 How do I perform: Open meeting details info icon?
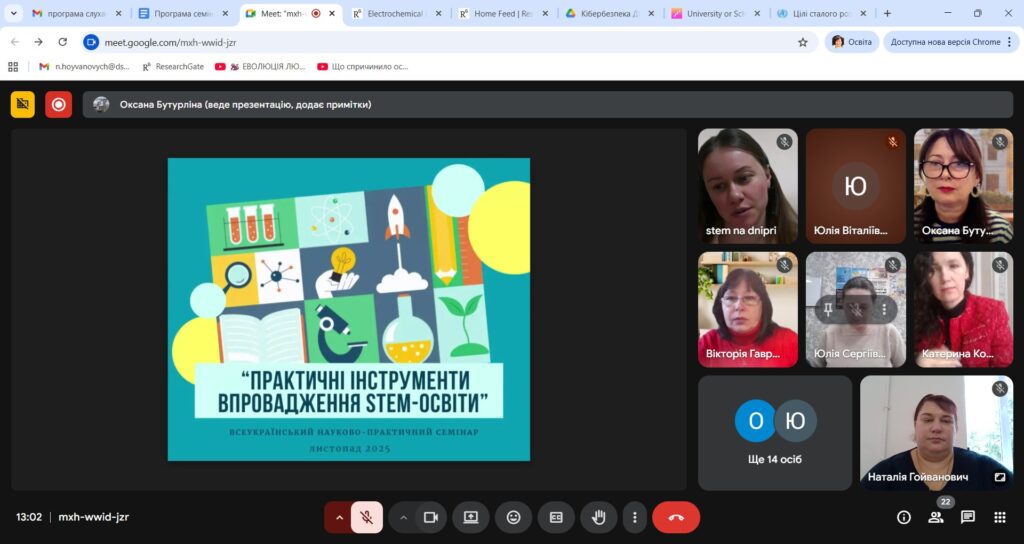pos(904,517)
